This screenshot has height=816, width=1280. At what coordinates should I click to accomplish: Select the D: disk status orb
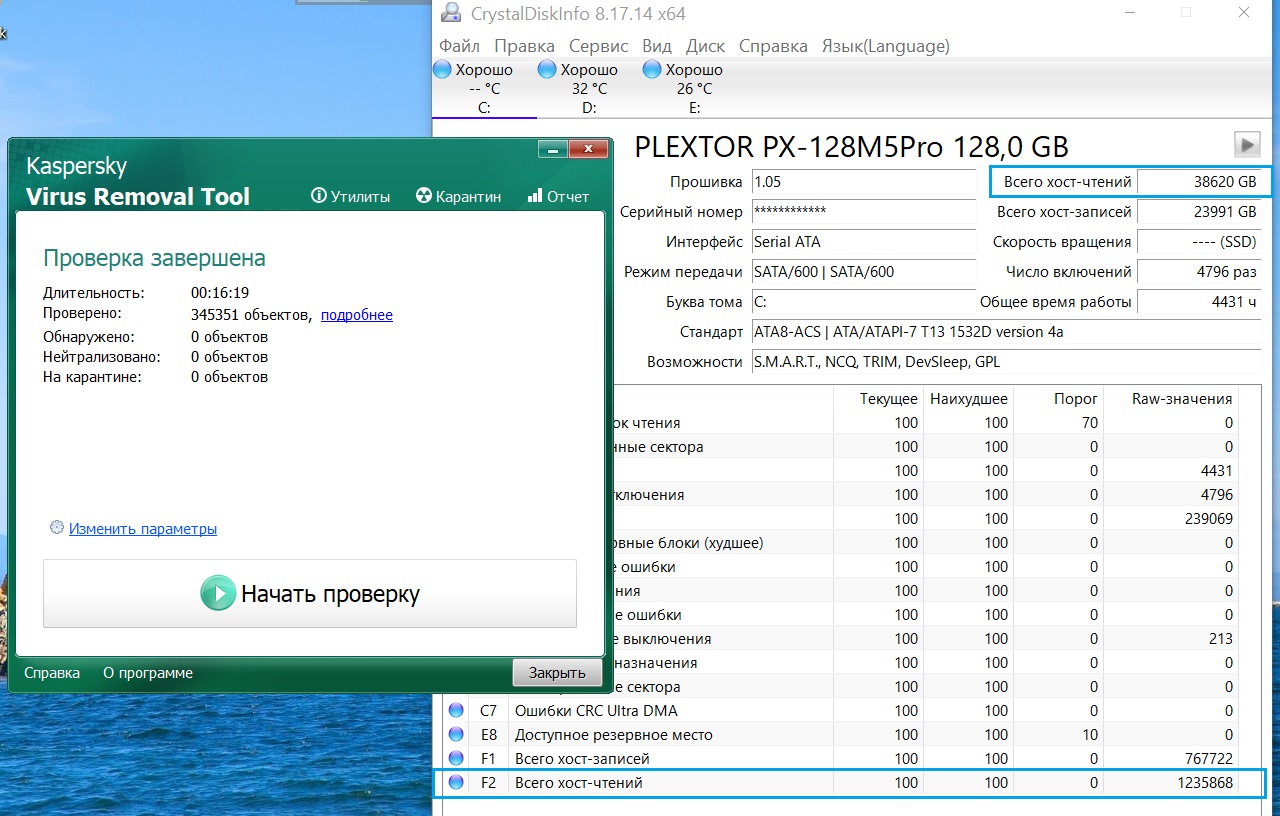547,70
